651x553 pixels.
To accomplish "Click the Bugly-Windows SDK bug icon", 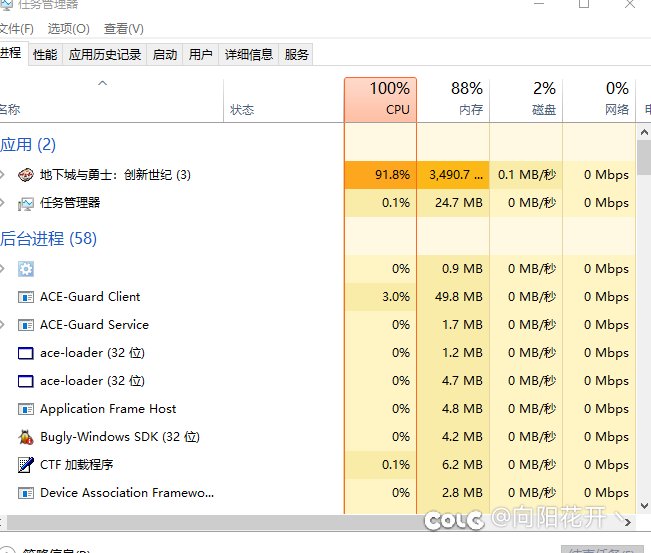I will (x=26, y=437).
